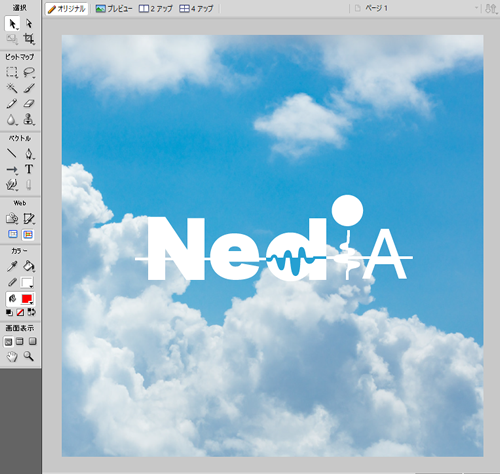Viewport: 500px width, 474px height.
Task: Pick the Crop tool
Action: coord(29,39)
